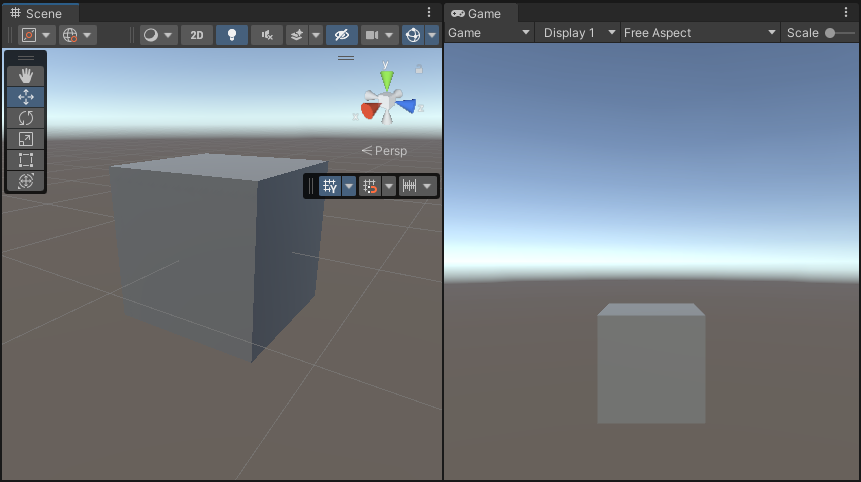
Task: Select the Rect transform tool
Action: click(x=26, y=160)
